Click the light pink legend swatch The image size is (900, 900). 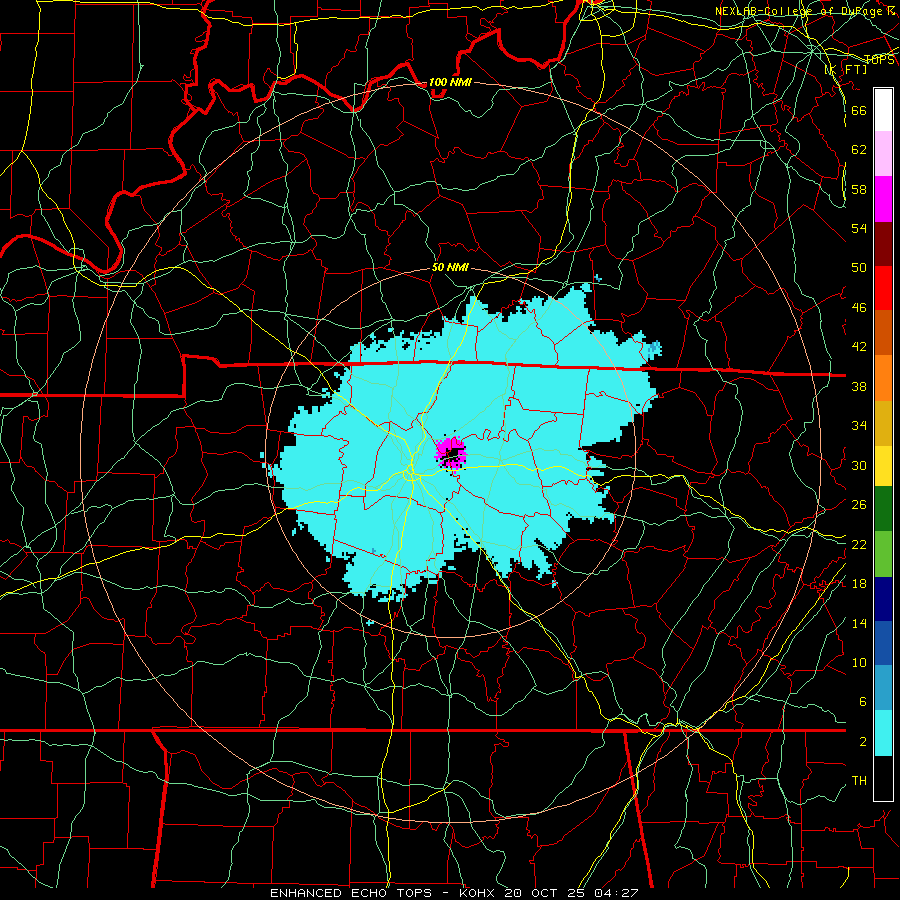[883, 154]
